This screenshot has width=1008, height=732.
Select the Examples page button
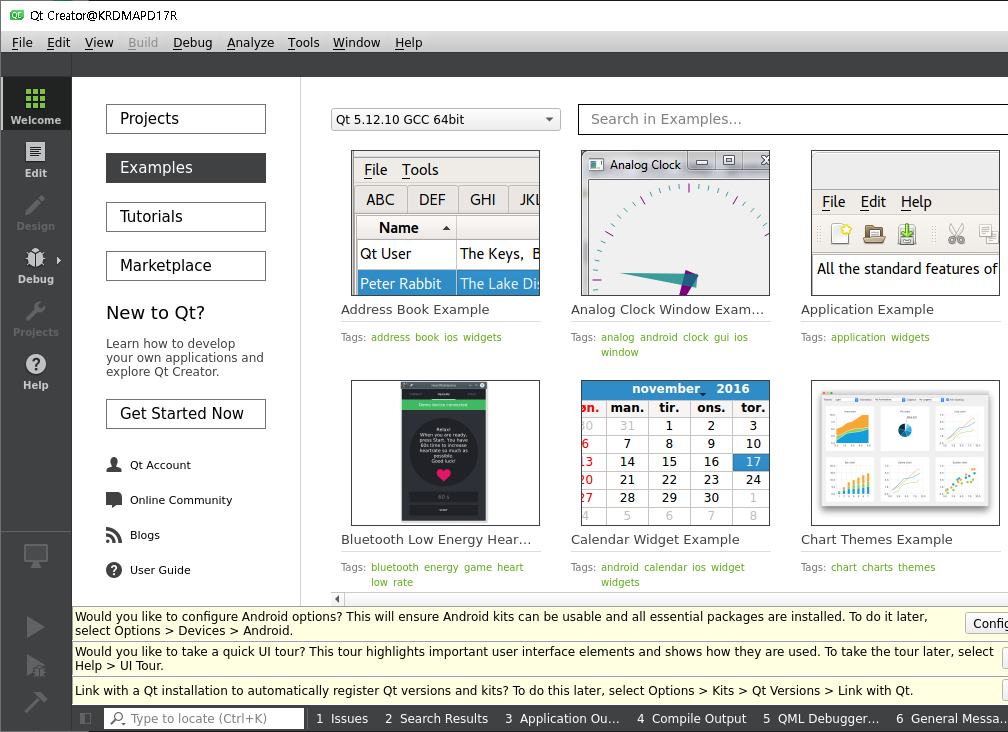pos(186,168)
